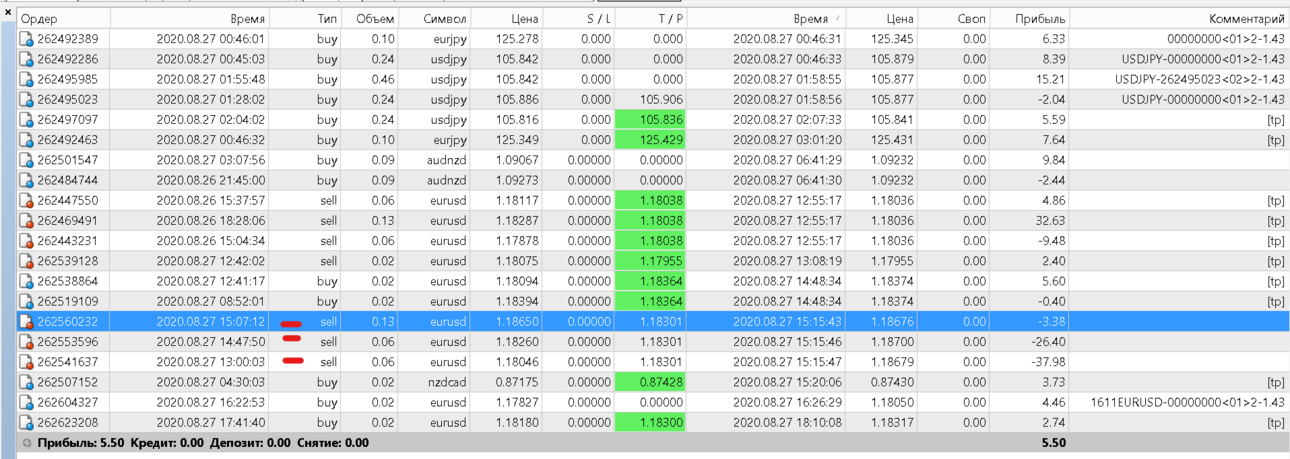Image resolution: width=1290 pixels, height=459 pixels.
Task: Click the sell order icon for 262469491
Action: pyautogui.click(x=27, y=221)
